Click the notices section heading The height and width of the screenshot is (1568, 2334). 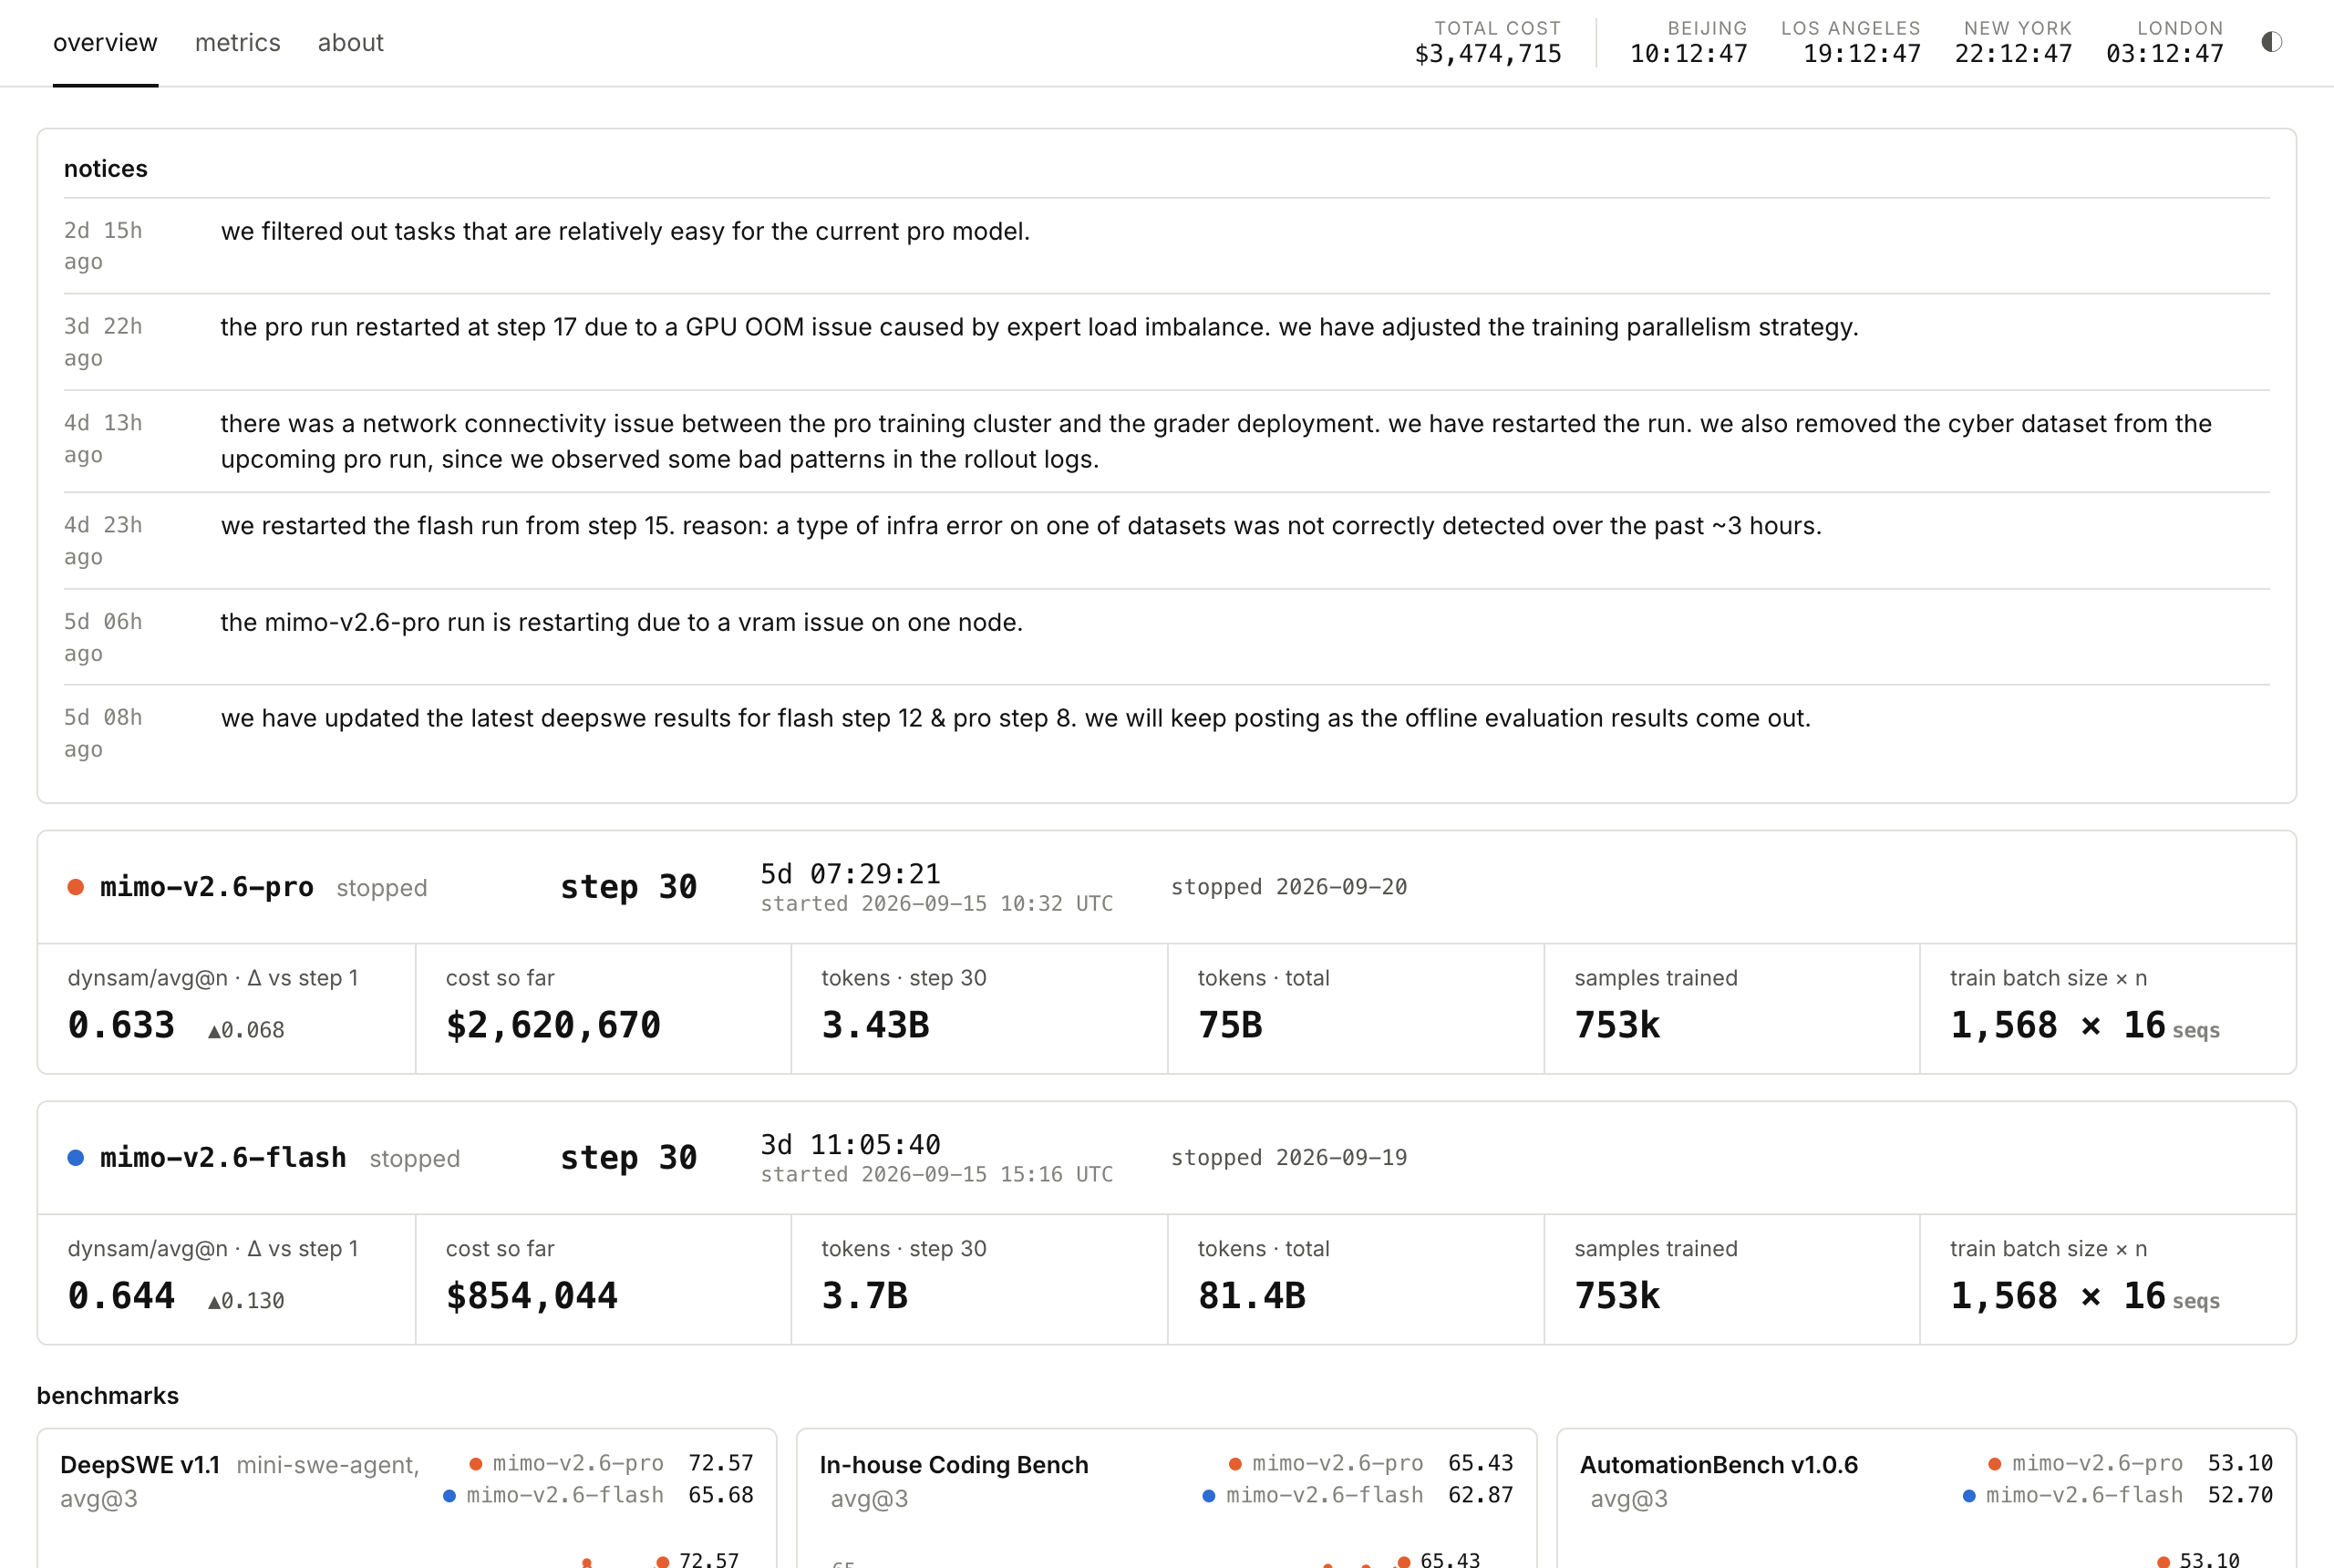(x=105, y=169)
